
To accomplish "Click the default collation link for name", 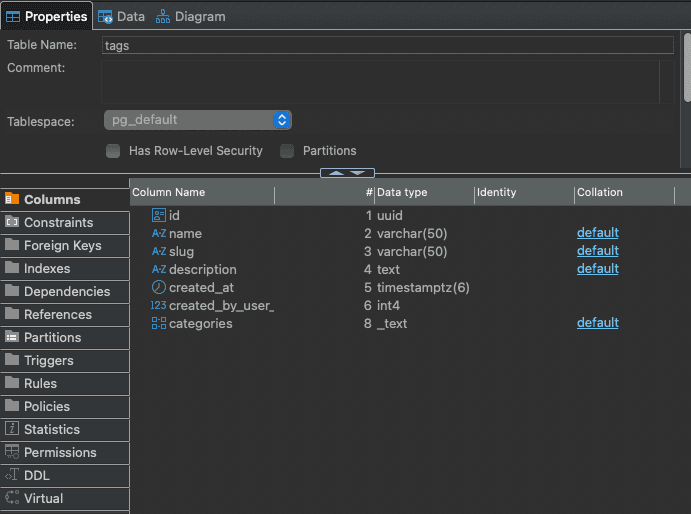I will (x=597, y=233).
